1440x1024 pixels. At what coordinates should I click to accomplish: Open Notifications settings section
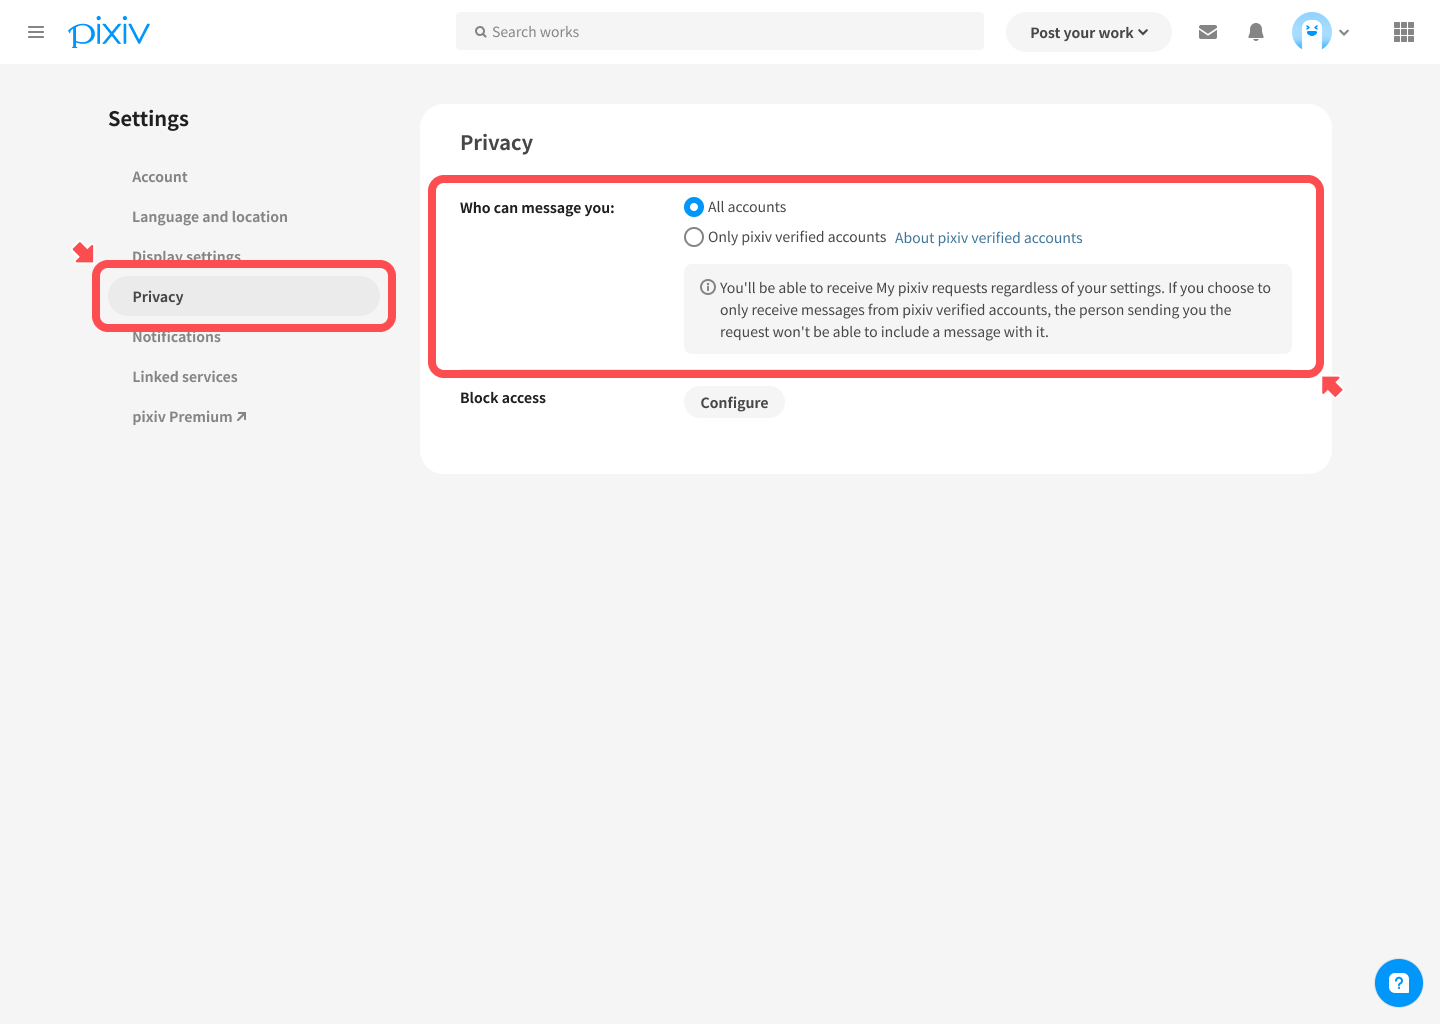pos(176,337)
